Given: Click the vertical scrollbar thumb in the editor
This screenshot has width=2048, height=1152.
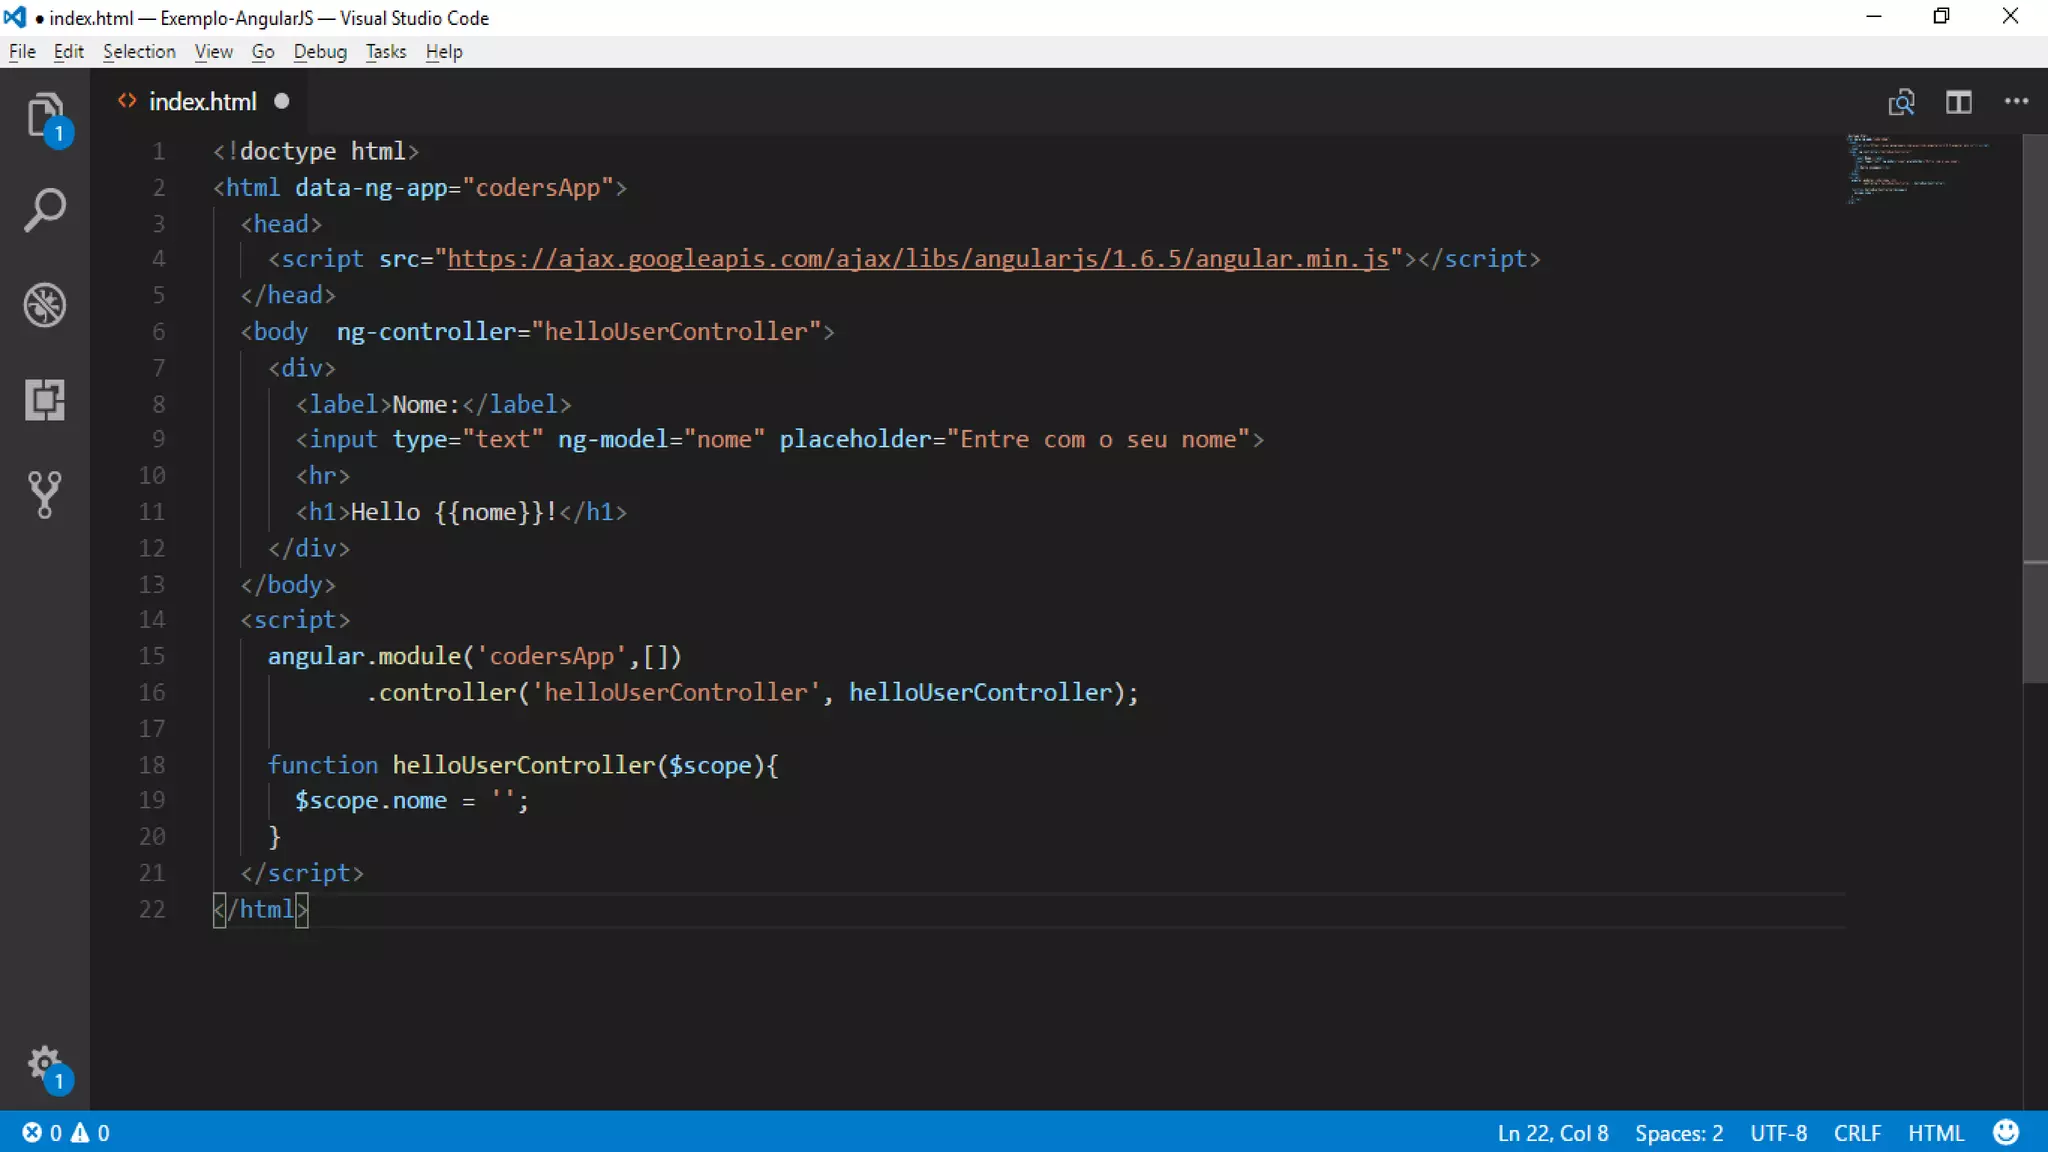Looking at the screenshot, I should [2034, 410].
